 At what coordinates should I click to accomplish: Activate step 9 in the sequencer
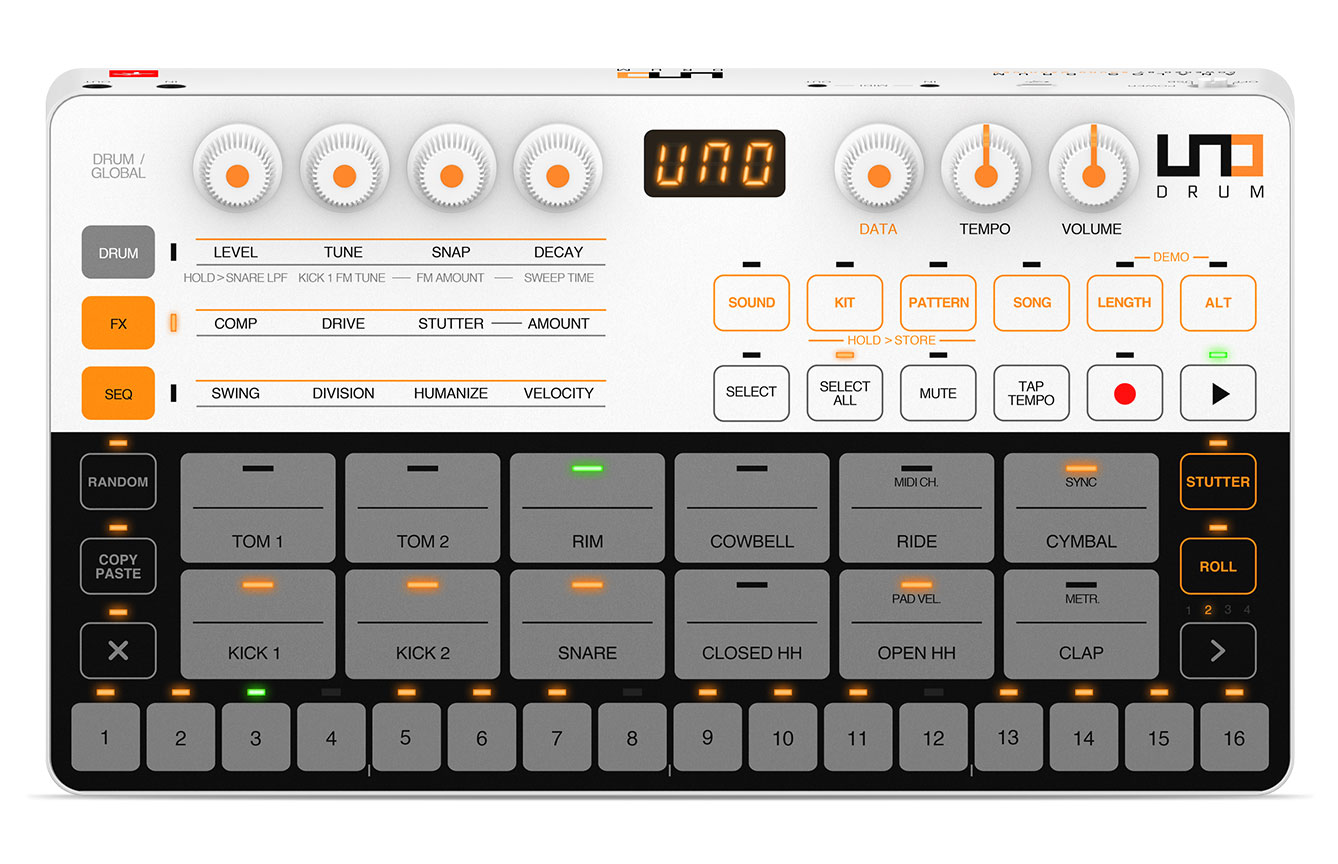707,738
